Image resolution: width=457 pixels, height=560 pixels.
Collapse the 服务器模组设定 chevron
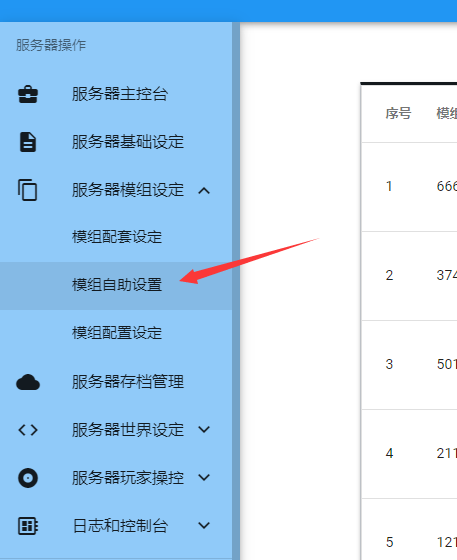point(204,190)
